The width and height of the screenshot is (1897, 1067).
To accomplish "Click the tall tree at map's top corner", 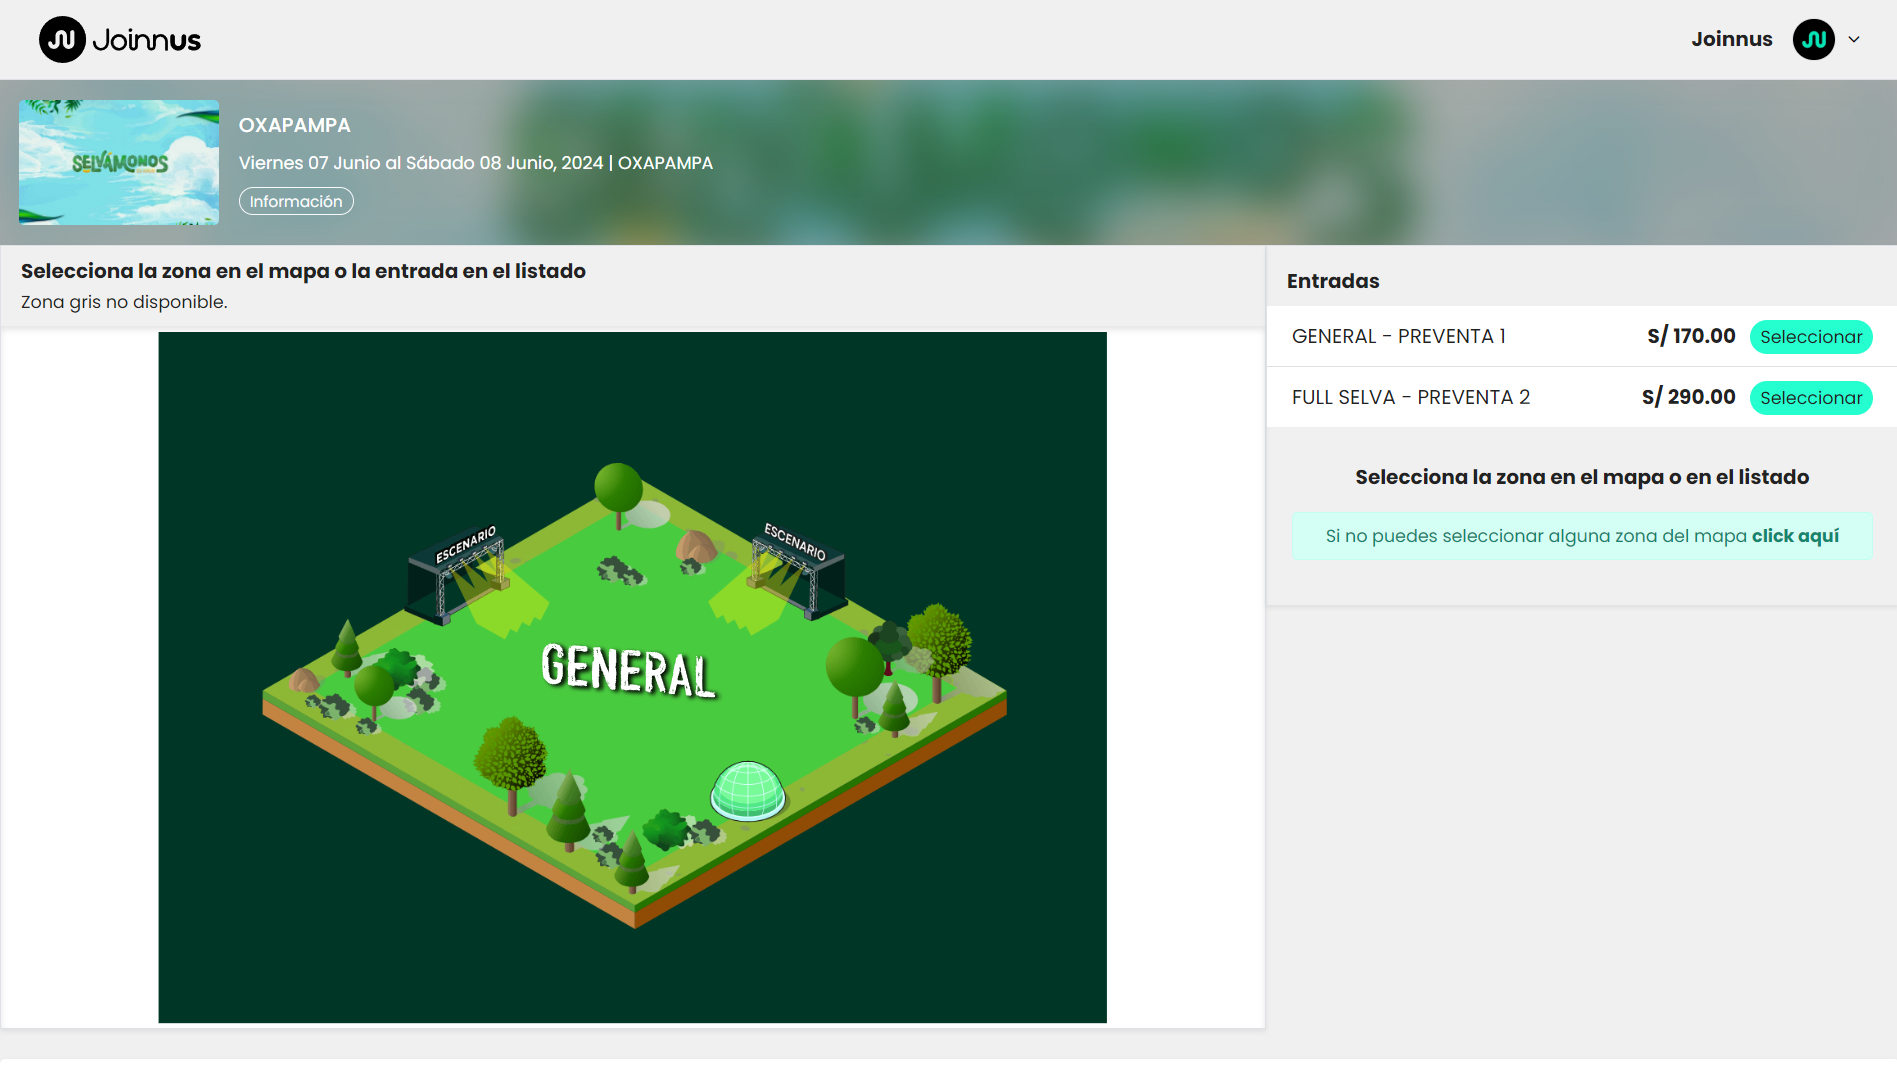I will (x=618, y=490).
